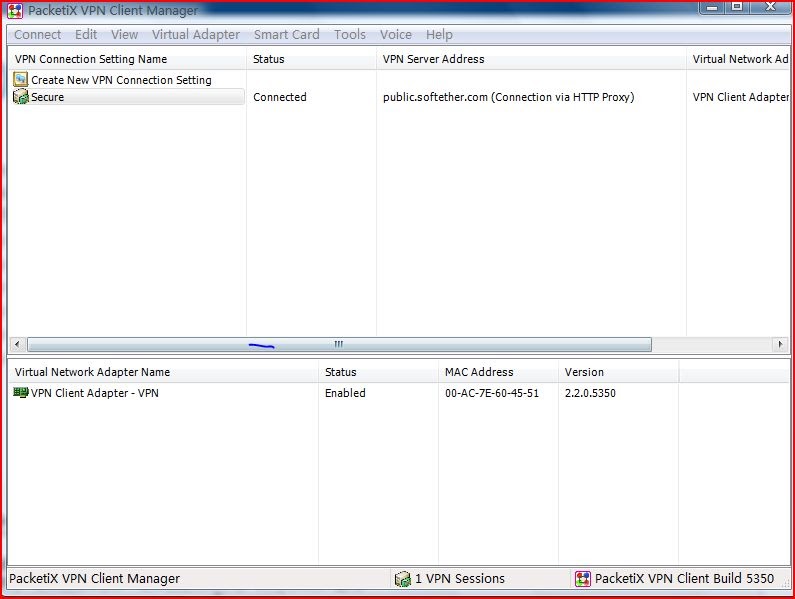This screenshot has width=795, height=599.
Task: Click the adapter list Status column header
Action: pyautogui.click(x=378, y=372)
